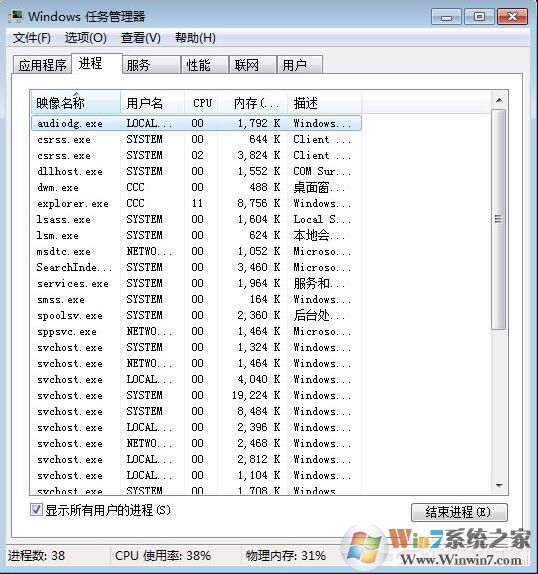This screenshot has width=538, height=574.
Task: Select the smss.exe process
Action: (x=196, y=299)
